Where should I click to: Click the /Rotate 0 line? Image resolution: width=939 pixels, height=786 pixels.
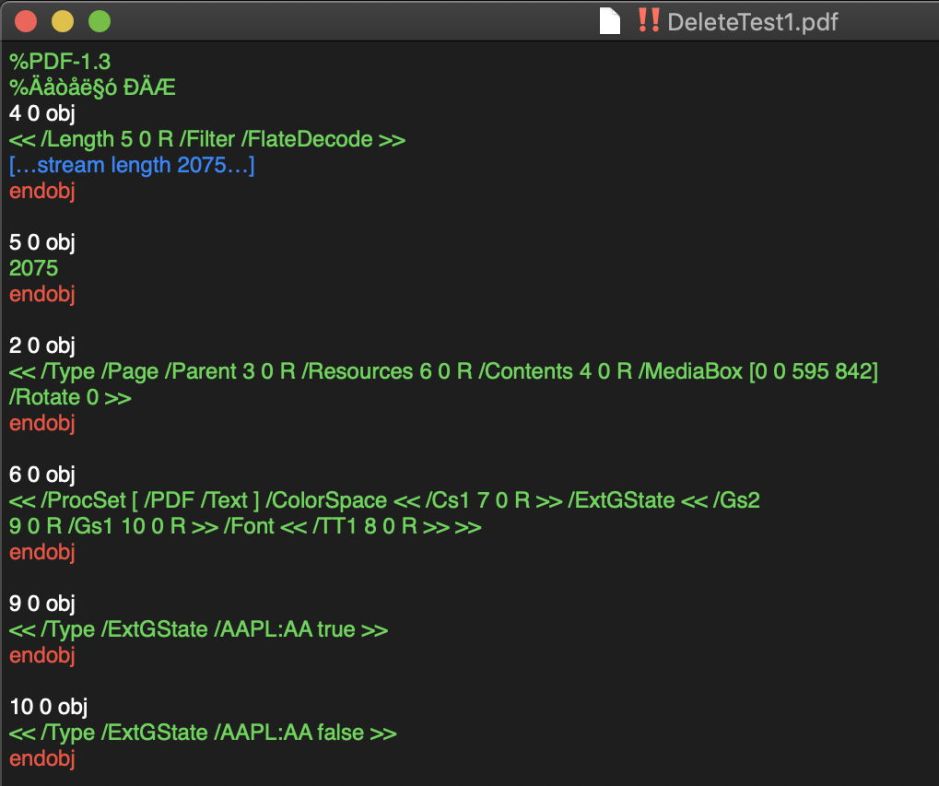70,398
